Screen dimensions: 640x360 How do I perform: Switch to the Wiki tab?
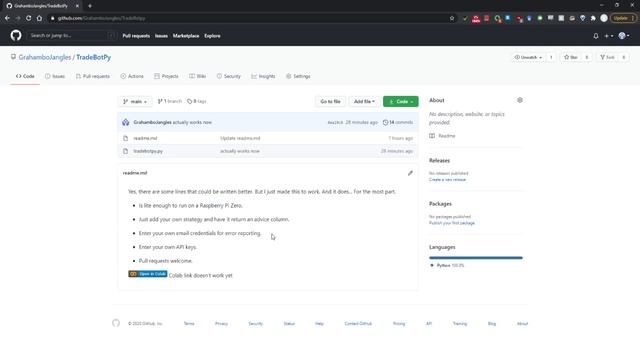[x=198, y=76]
